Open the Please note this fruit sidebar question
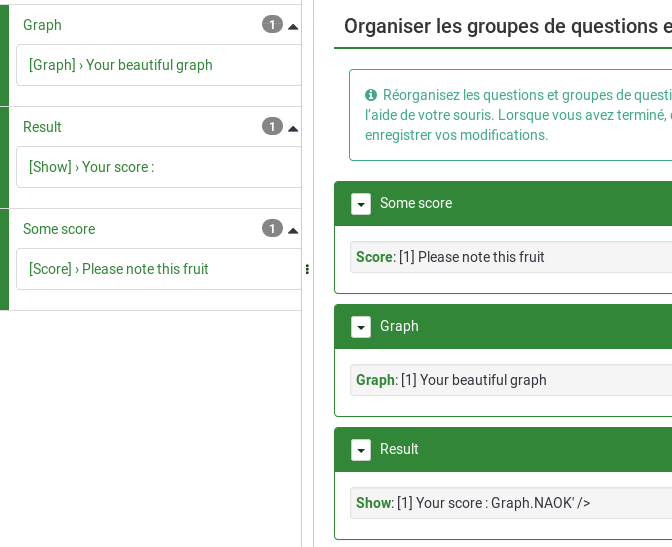The width and height of the screenshot is (672, 547). pos(119,269)
